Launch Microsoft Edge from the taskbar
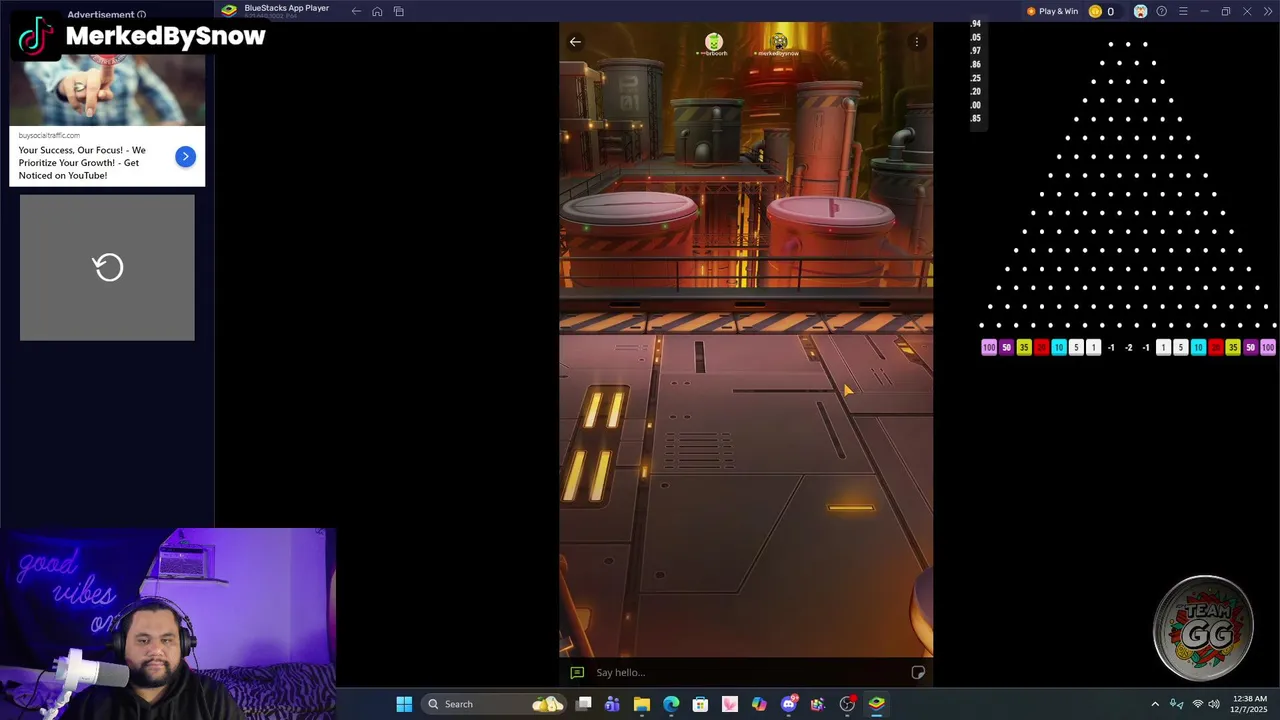The width and height of the screenshot is (1280, 720). pyautogui.click(x=671, y=704)
